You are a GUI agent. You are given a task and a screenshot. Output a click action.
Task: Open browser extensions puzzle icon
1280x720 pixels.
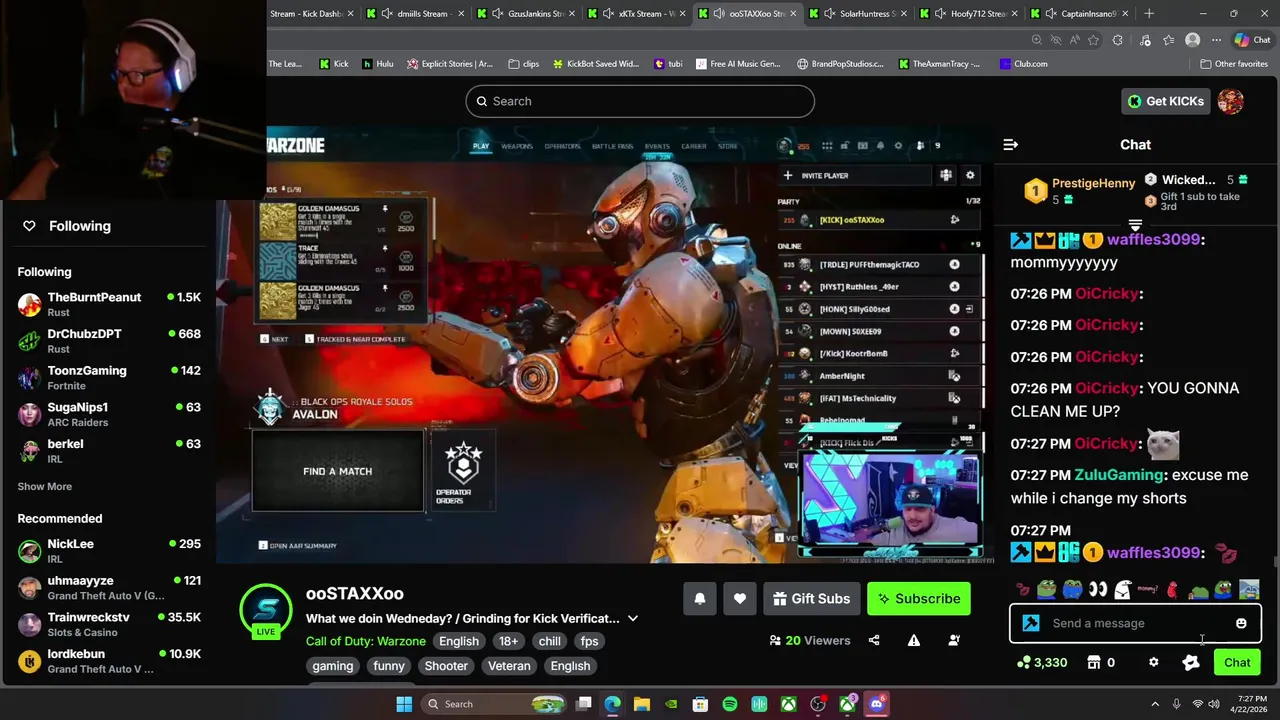click(1118, 40)
